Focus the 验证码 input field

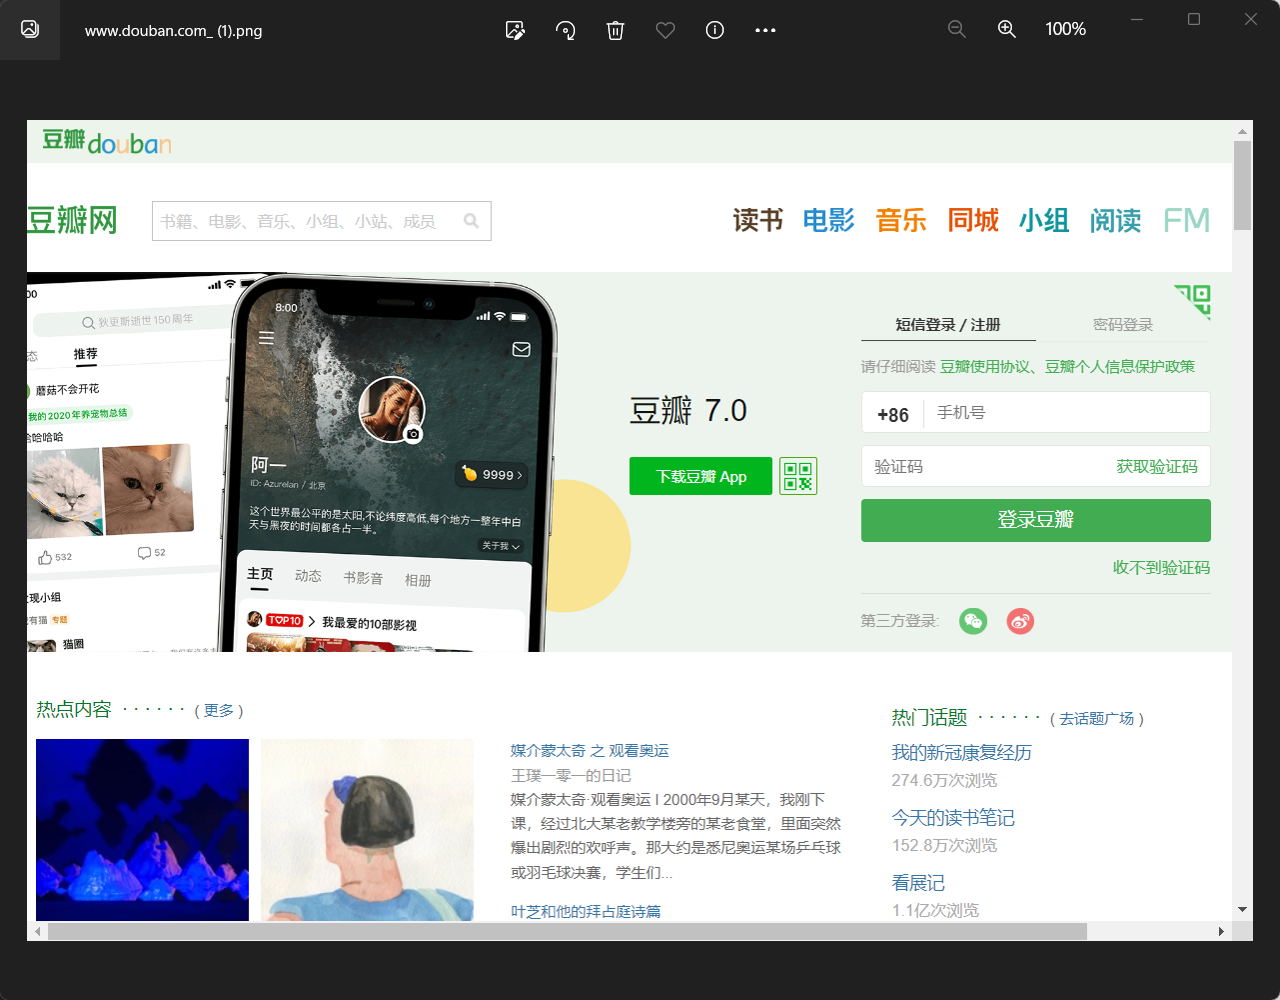coord(985,466)
